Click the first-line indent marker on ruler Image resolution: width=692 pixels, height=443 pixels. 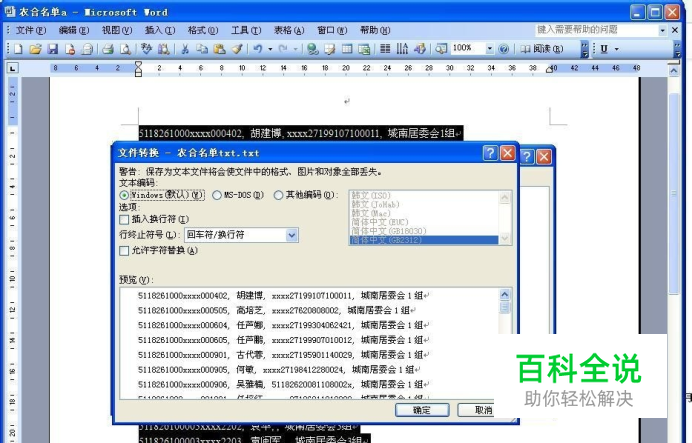[138, 64]
